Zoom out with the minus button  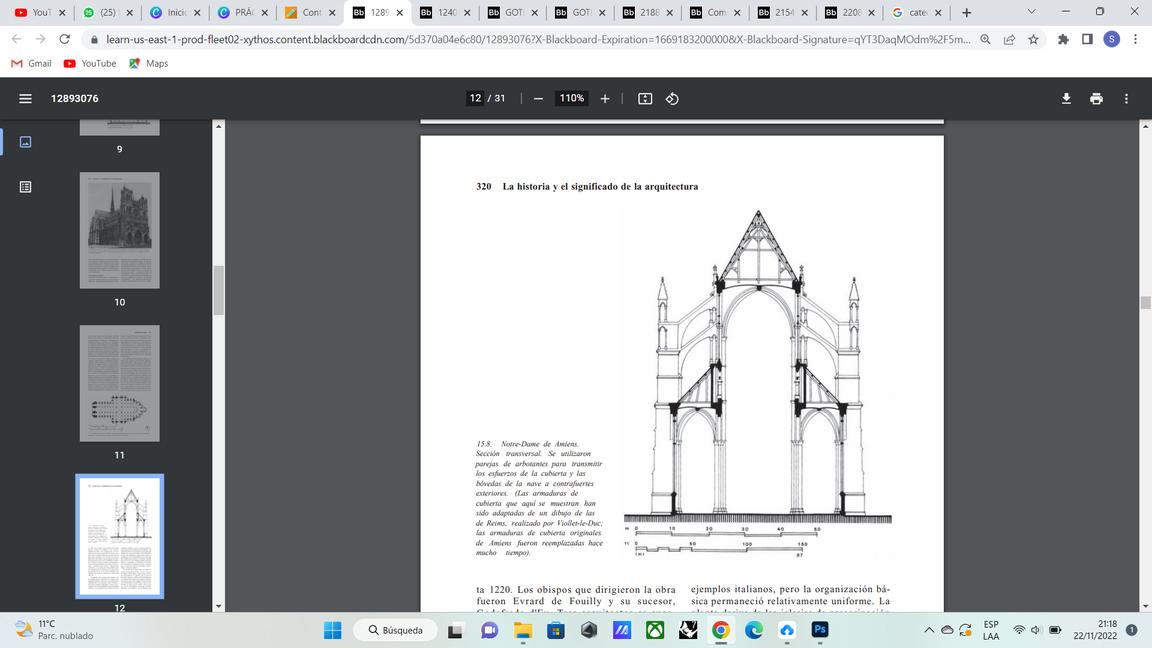click(538, 98)
